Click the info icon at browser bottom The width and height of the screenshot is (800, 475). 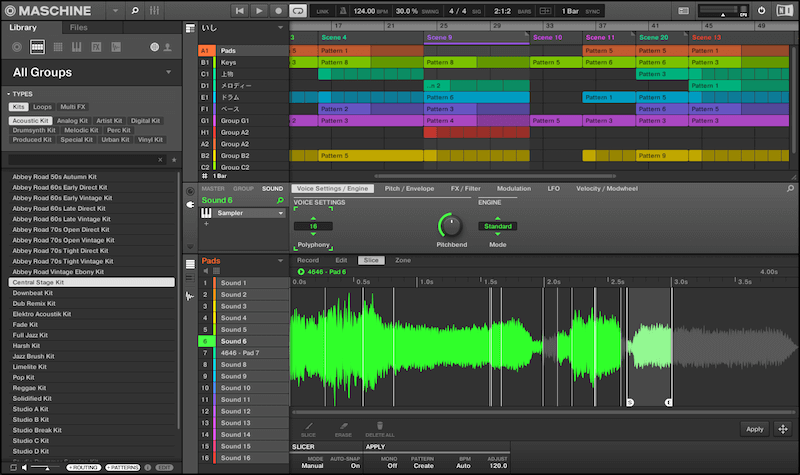pyautogui.click(x=147, y=467)
